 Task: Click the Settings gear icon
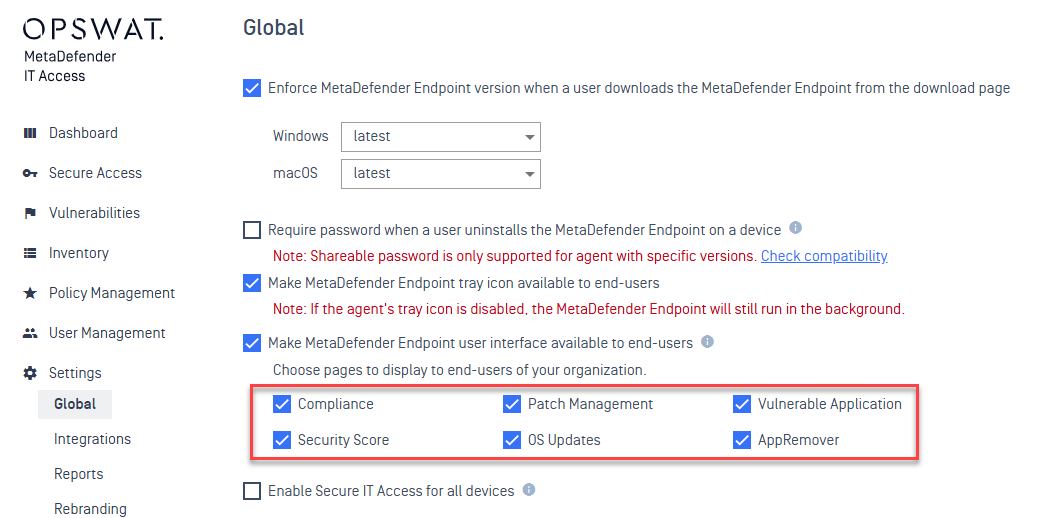30,373
